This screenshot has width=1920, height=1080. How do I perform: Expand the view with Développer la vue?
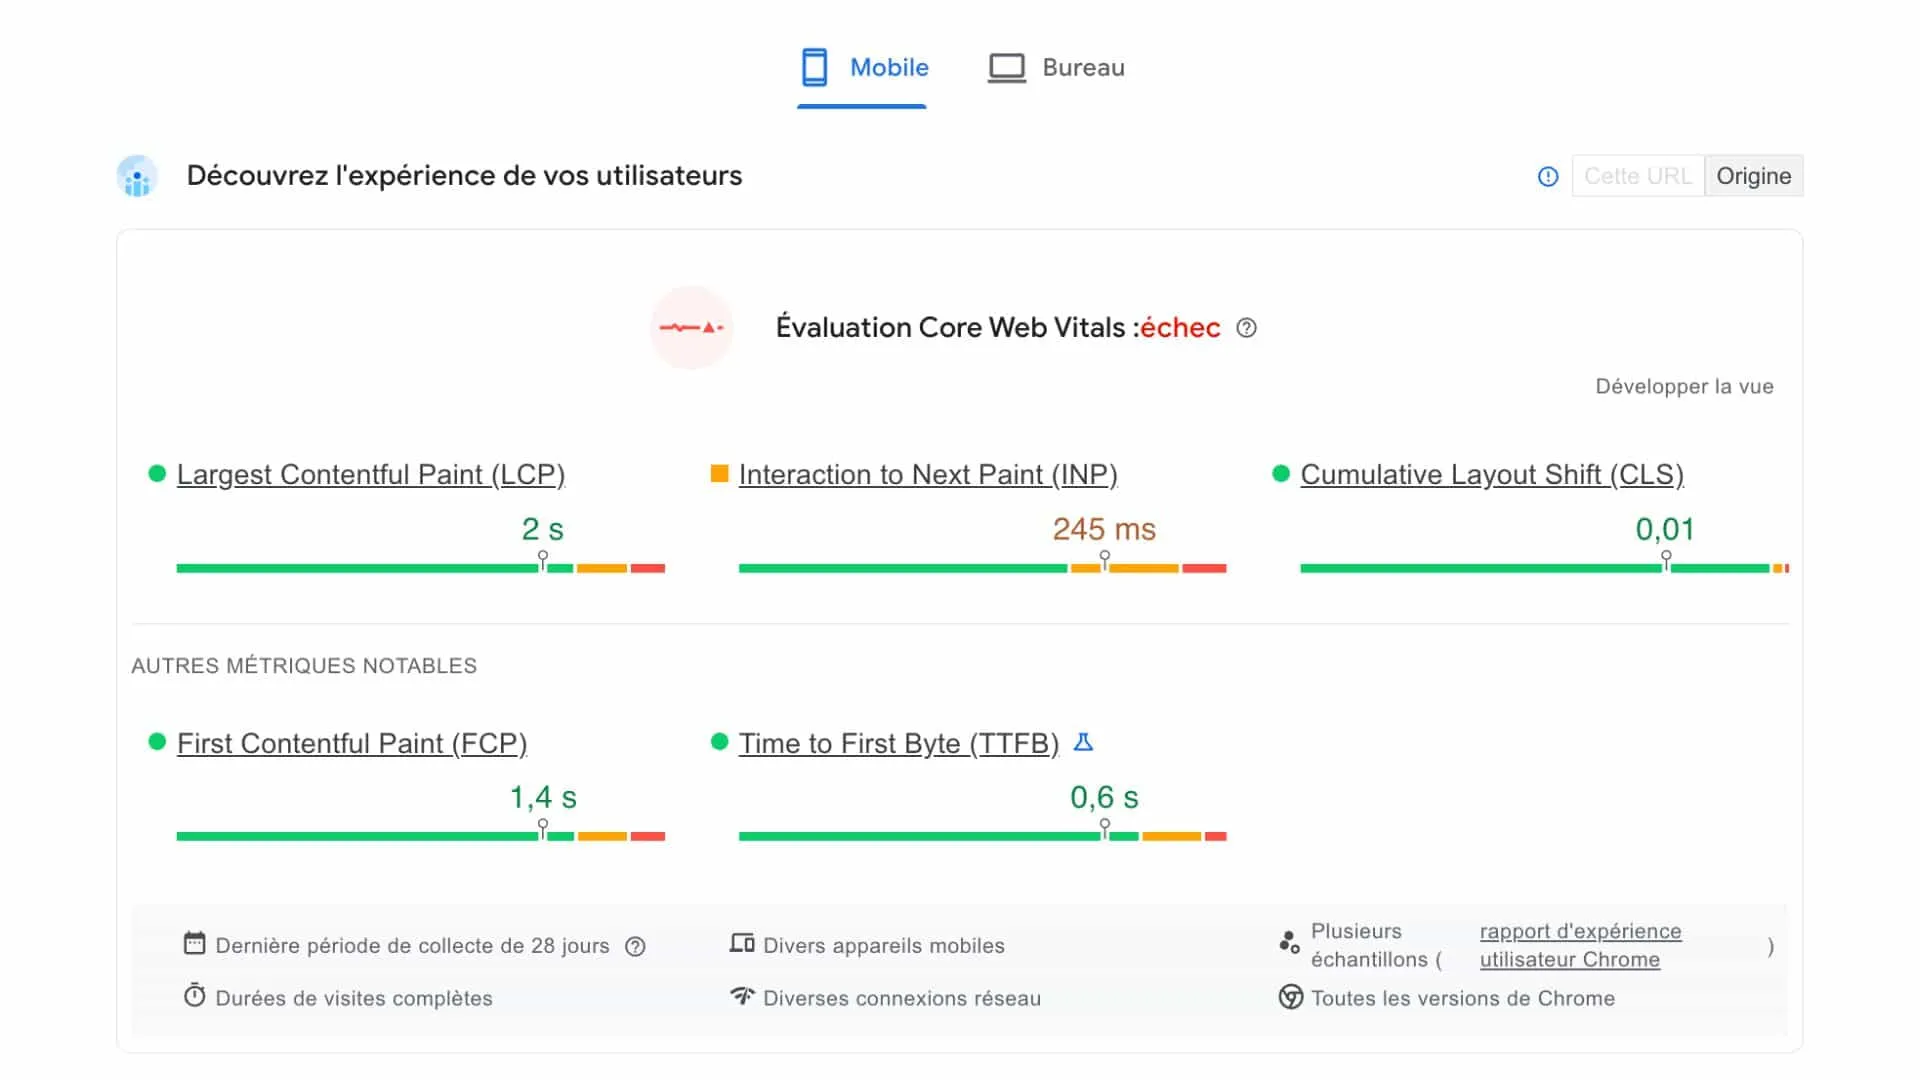pos(1684,386)
